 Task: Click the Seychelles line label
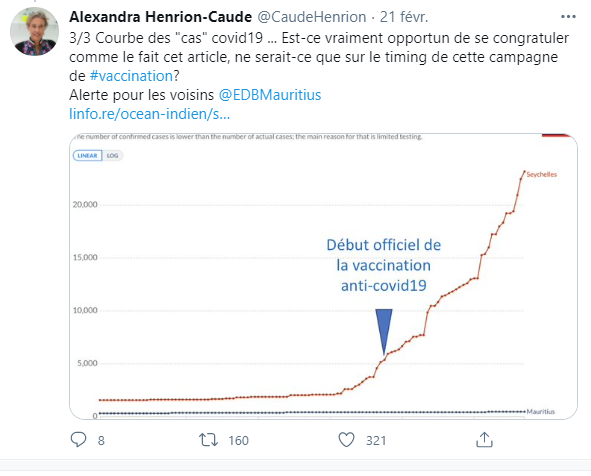coord(542,174)
